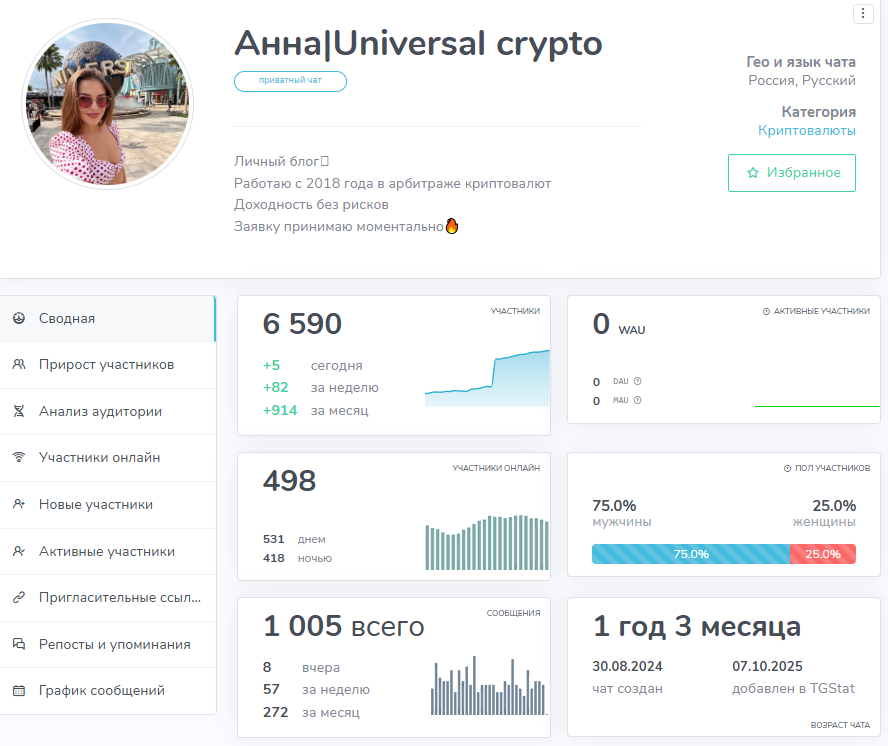Click the star icon in Избранное button

[x=753, y=173]
